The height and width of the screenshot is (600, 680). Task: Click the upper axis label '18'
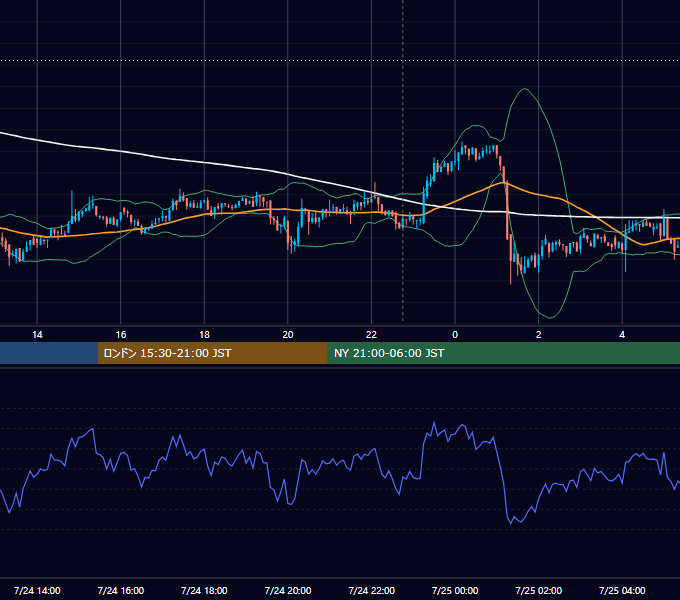tap(204, 335)
